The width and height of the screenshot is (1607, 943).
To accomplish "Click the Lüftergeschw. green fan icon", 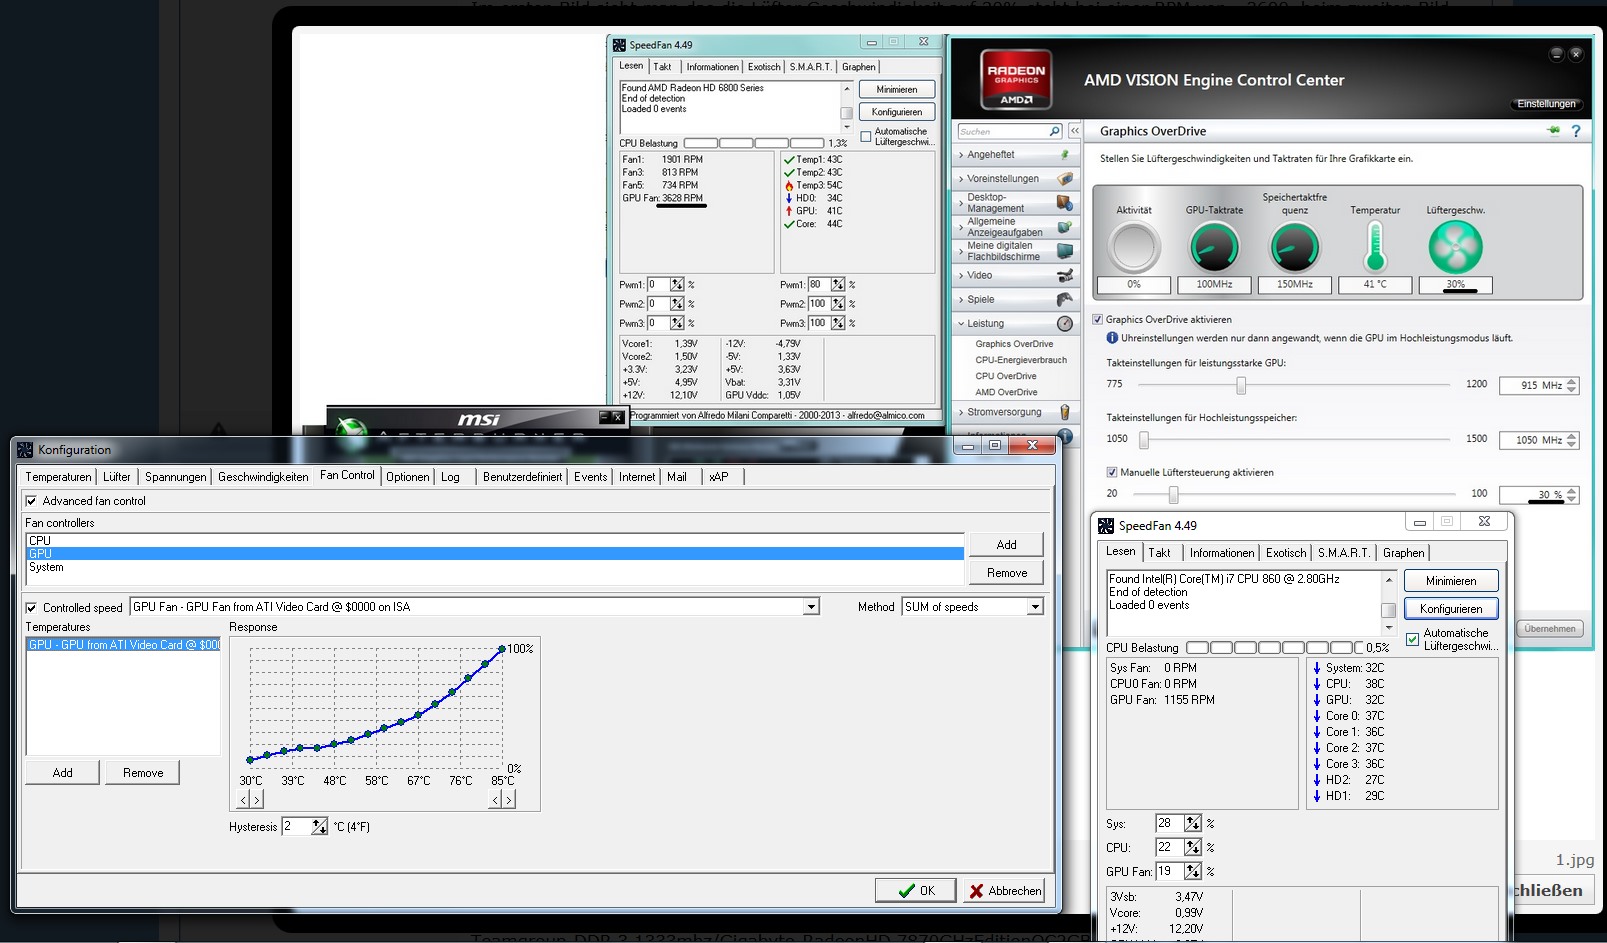I will [x=1455, y=247].
